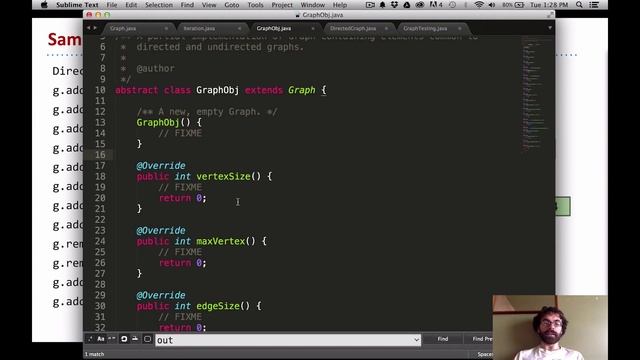The width and height of the screenshot is (640, 360).
Task: Toggle regular expression search in find bar
Action: (90, 339)
